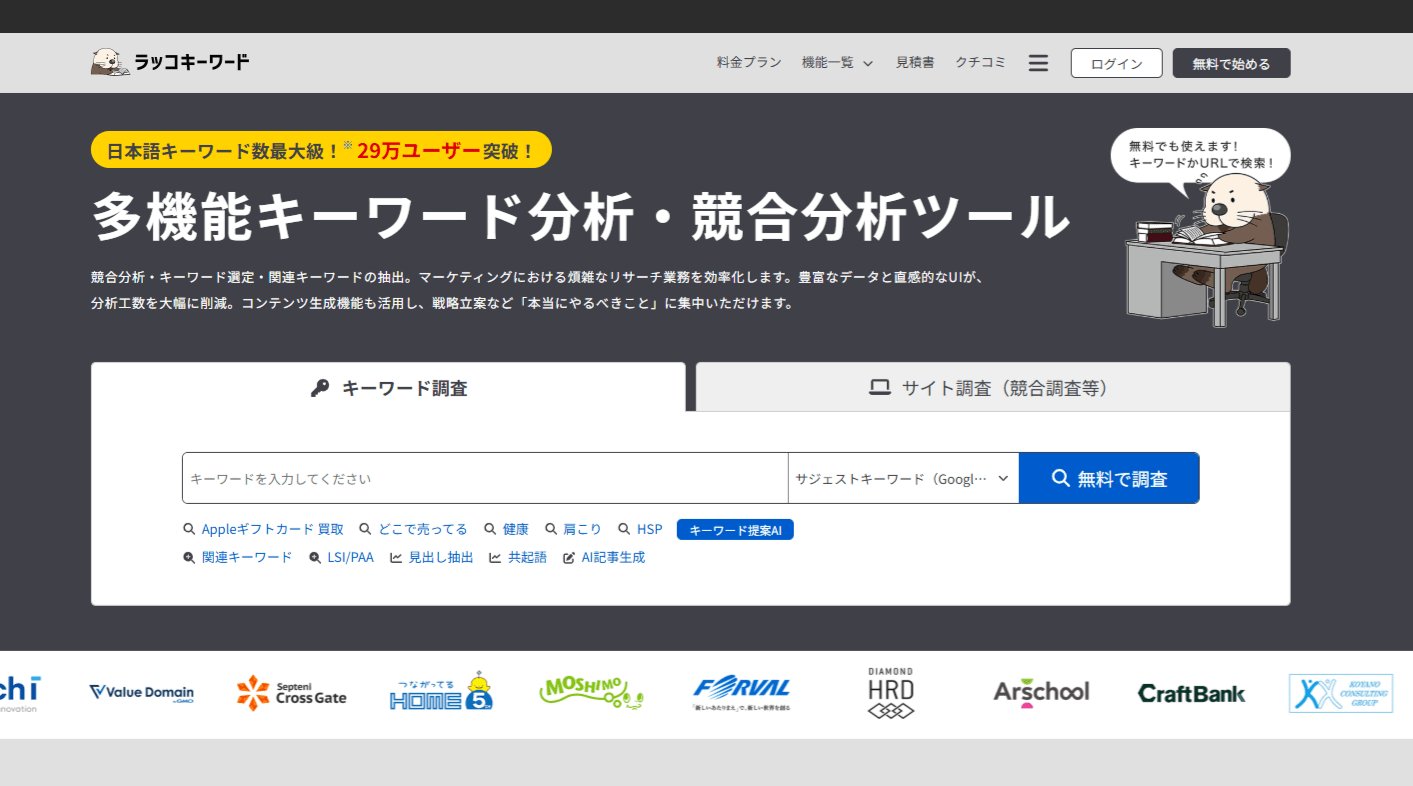Viewport: 1413px width, 786px height.
Task: Click the AI記事生成 edit icon
Action: pos(569,558)
